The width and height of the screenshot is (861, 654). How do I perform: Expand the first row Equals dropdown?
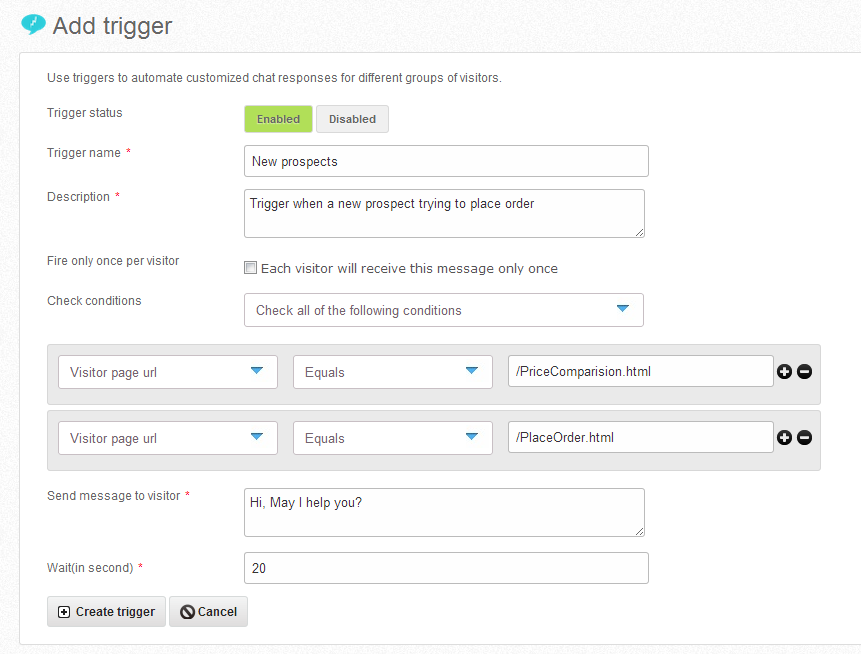pos(393,372)
